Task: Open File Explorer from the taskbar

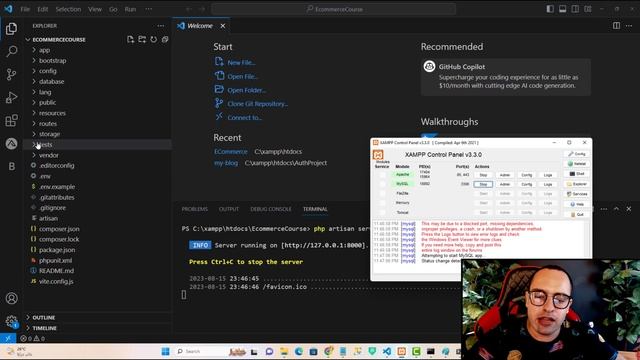Action: click(284, 351)
